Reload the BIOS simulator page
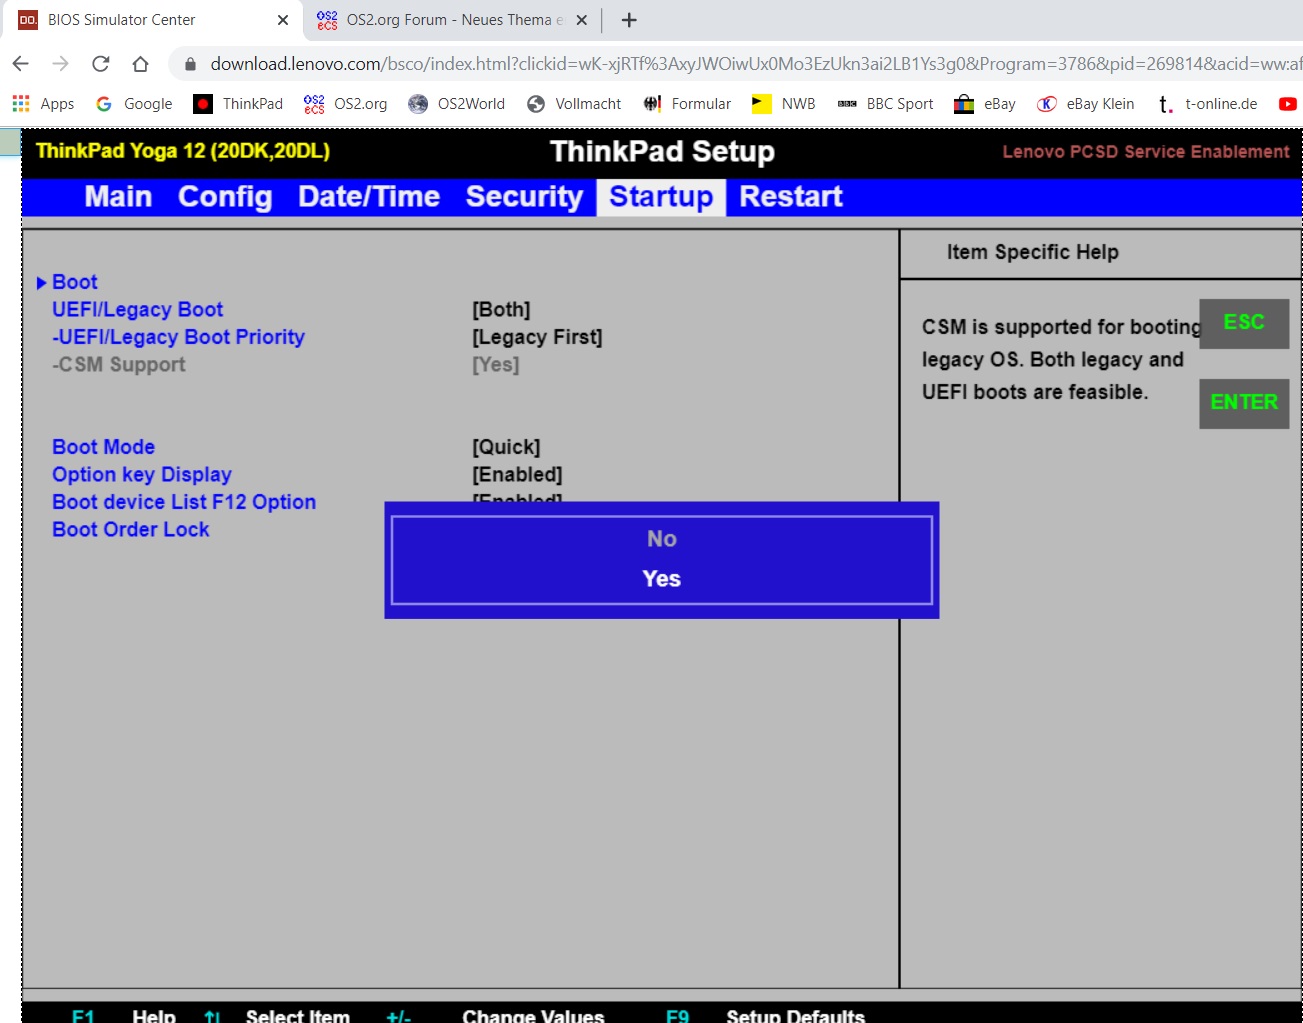The width and height of the screenshot is (1303, 1023). [x=100, y=63]
